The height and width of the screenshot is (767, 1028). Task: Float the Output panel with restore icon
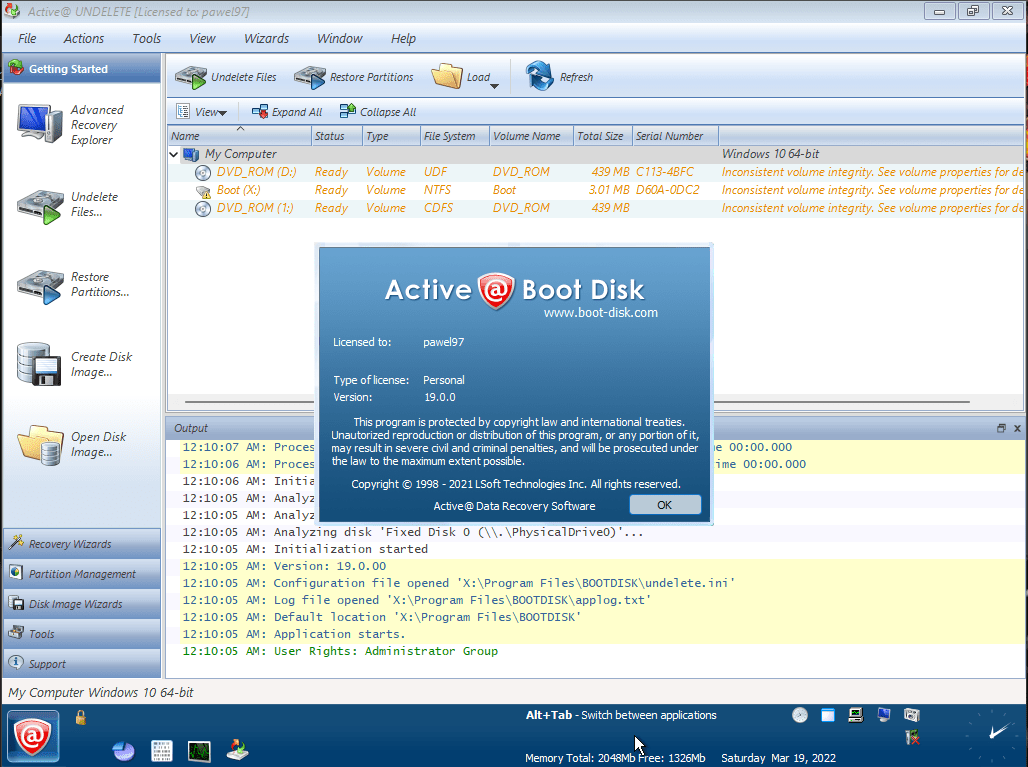(x=1001, y=428)
